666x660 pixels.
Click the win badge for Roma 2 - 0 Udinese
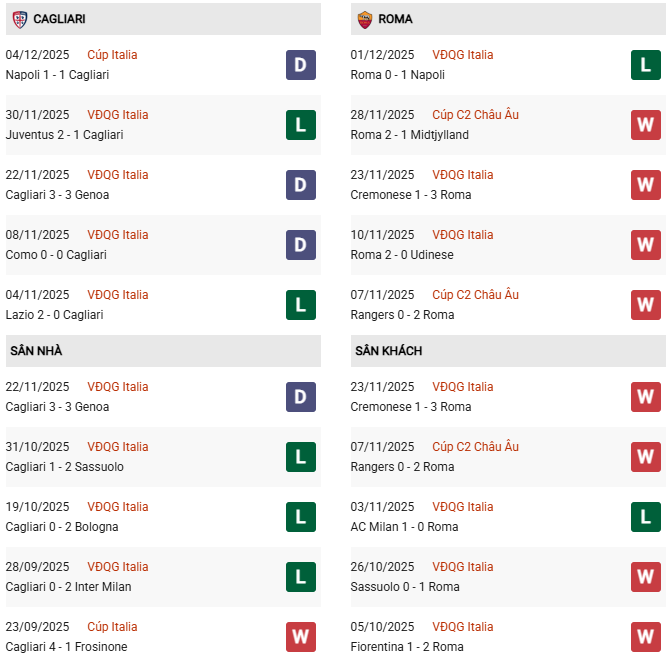[x=646, y=245]
